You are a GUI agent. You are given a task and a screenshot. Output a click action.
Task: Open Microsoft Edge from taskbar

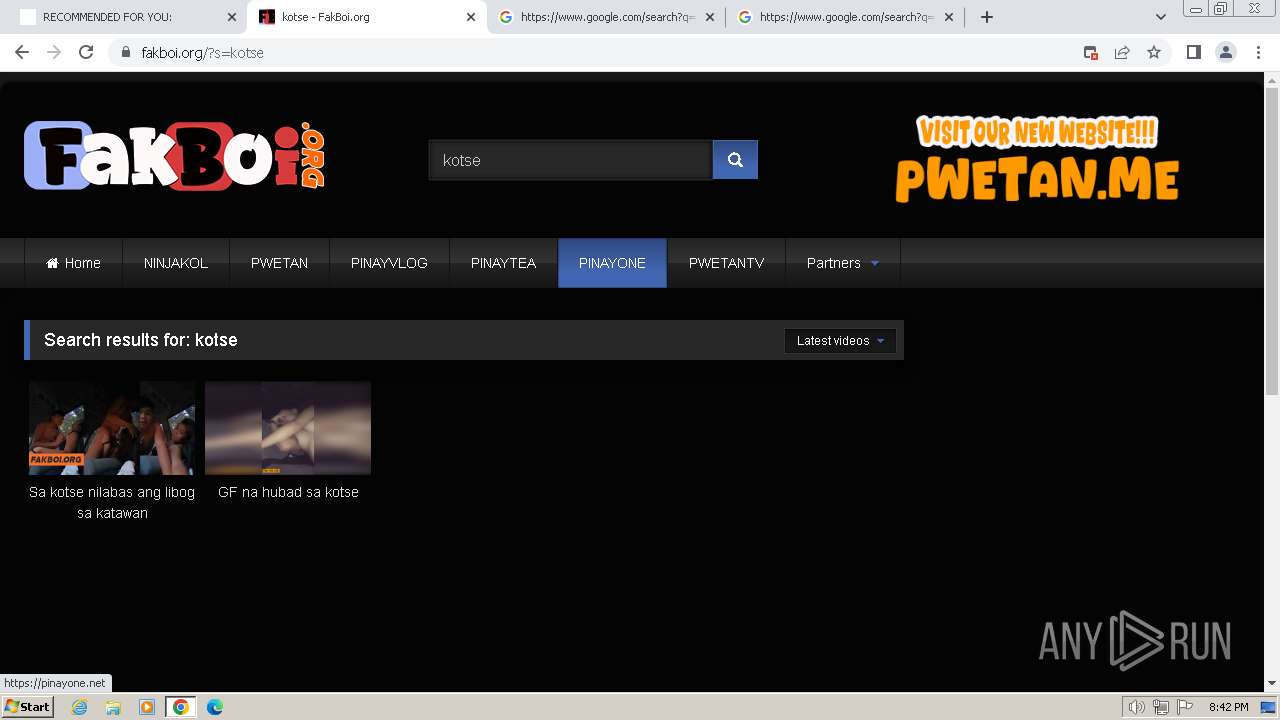215,707
